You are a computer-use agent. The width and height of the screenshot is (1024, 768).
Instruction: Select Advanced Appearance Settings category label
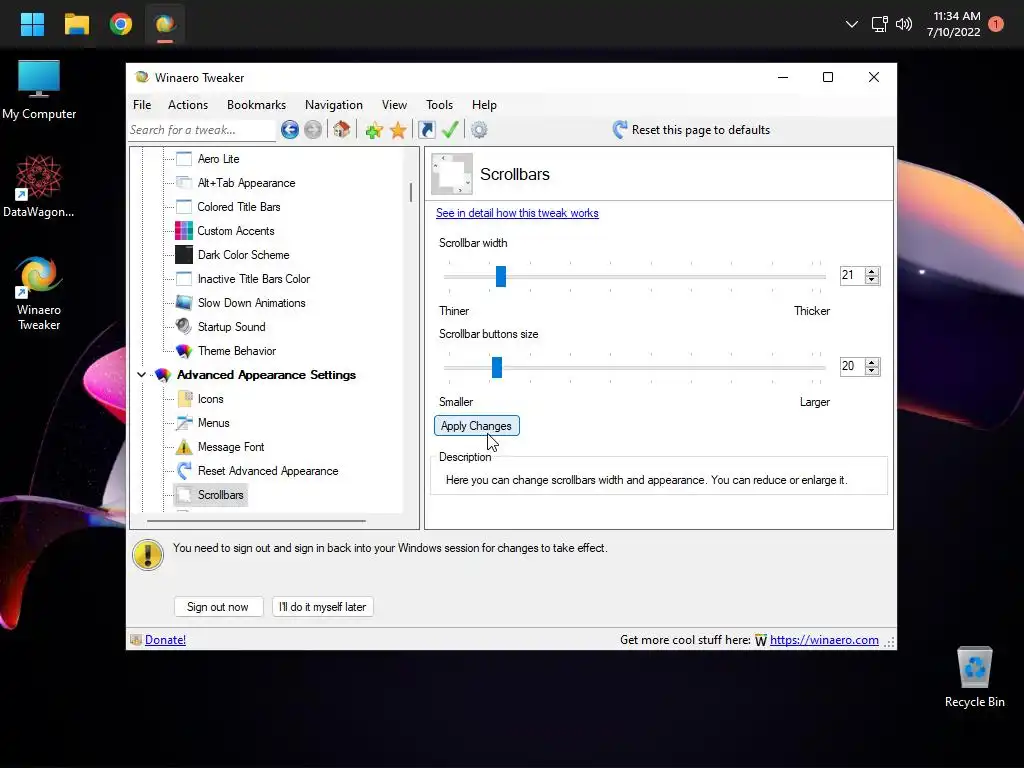point(266,375)
